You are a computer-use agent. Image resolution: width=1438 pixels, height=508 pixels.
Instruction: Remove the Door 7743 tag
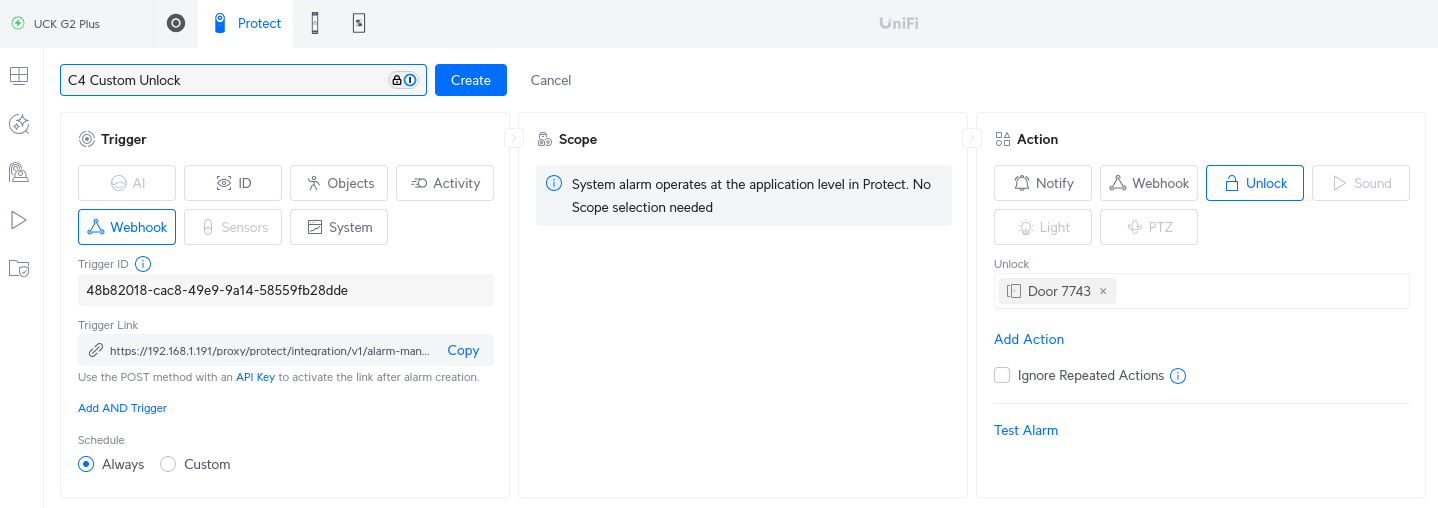(x=1103, y=291)
